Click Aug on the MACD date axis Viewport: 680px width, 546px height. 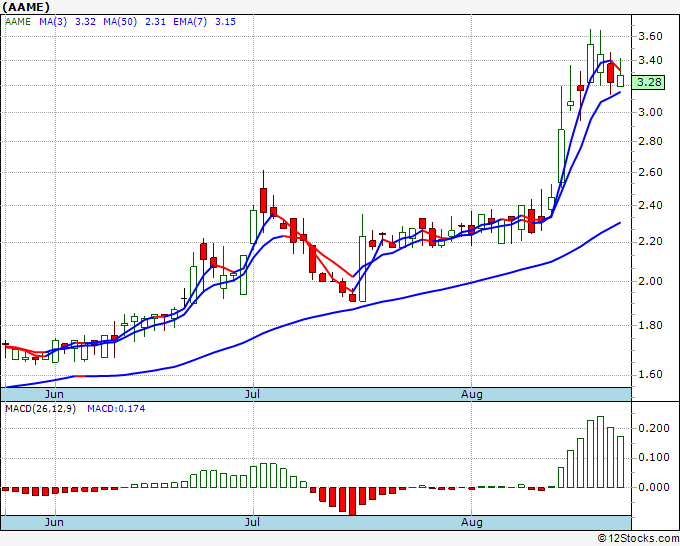pos(471,522)
